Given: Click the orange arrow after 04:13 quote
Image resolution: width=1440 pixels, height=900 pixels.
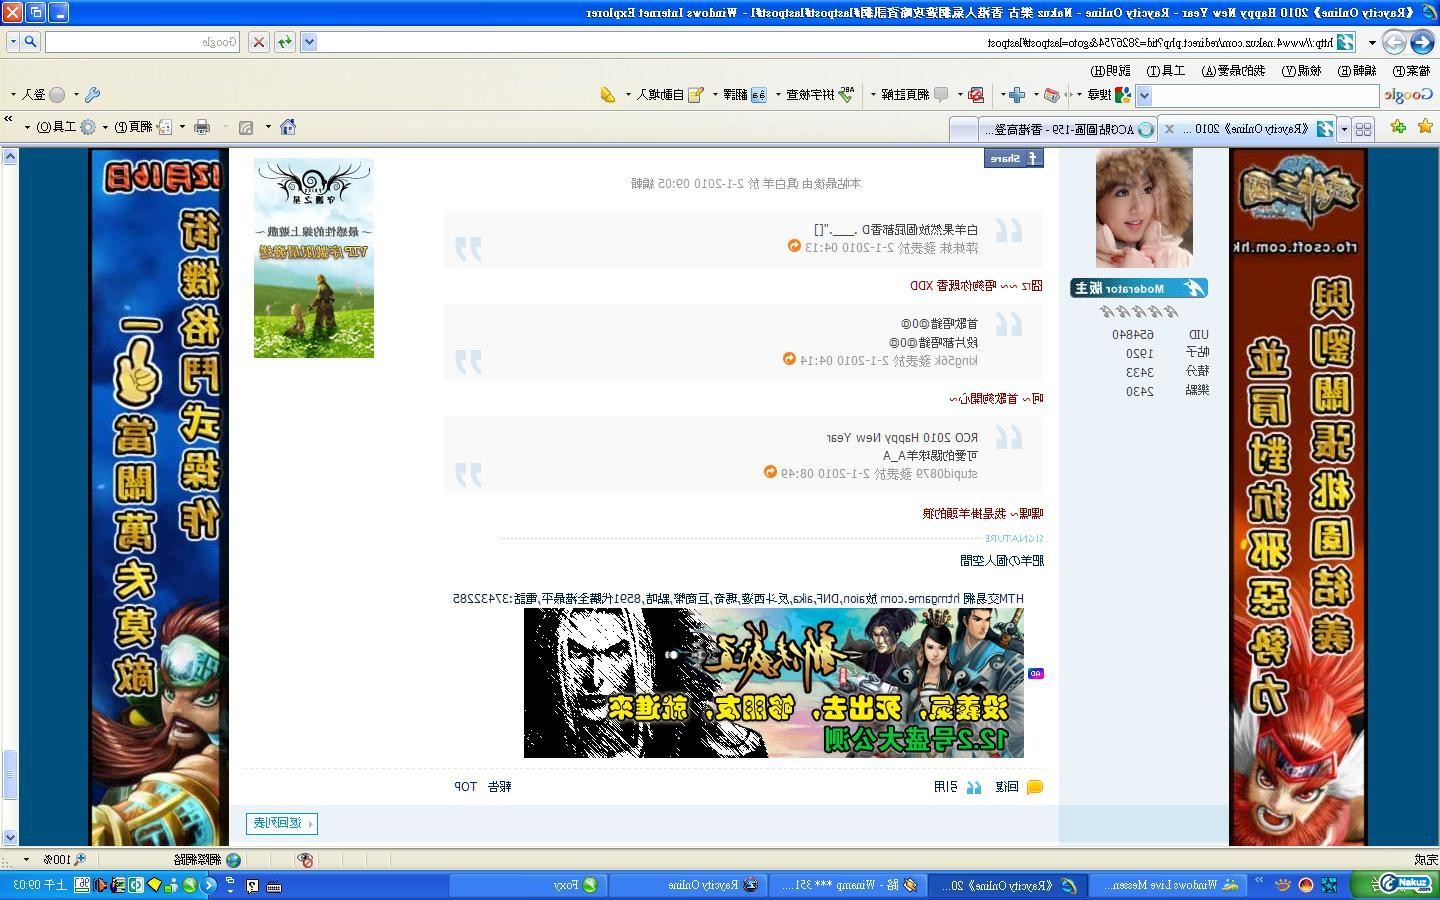Looking at the screenshot, I should pos(795,246).
